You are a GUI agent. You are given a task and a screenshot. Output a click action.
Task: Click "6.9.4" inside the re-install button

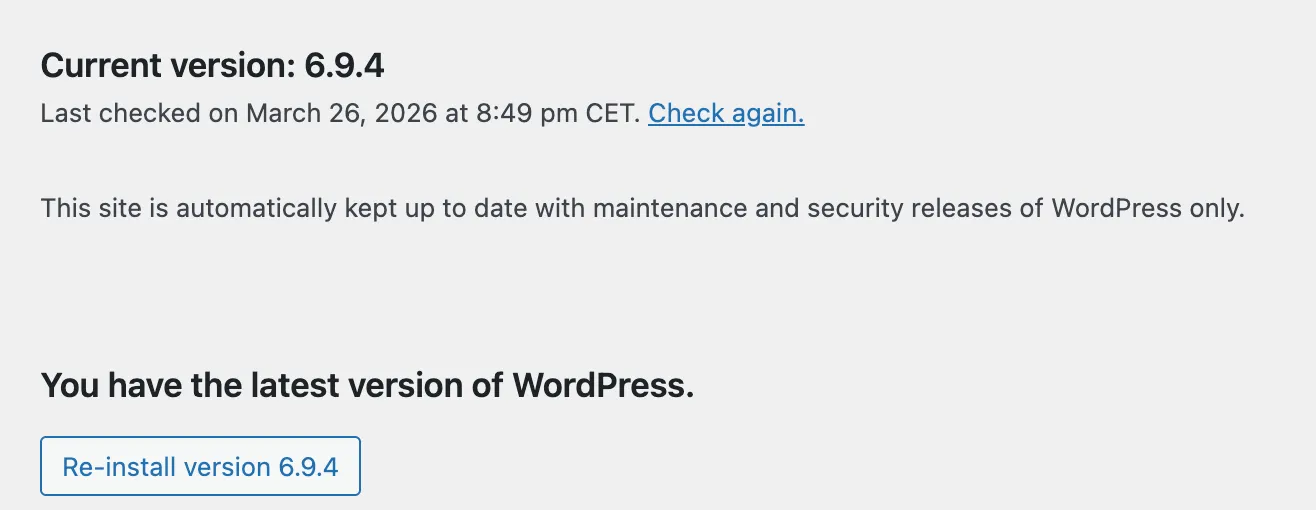[x=308, y=467]
